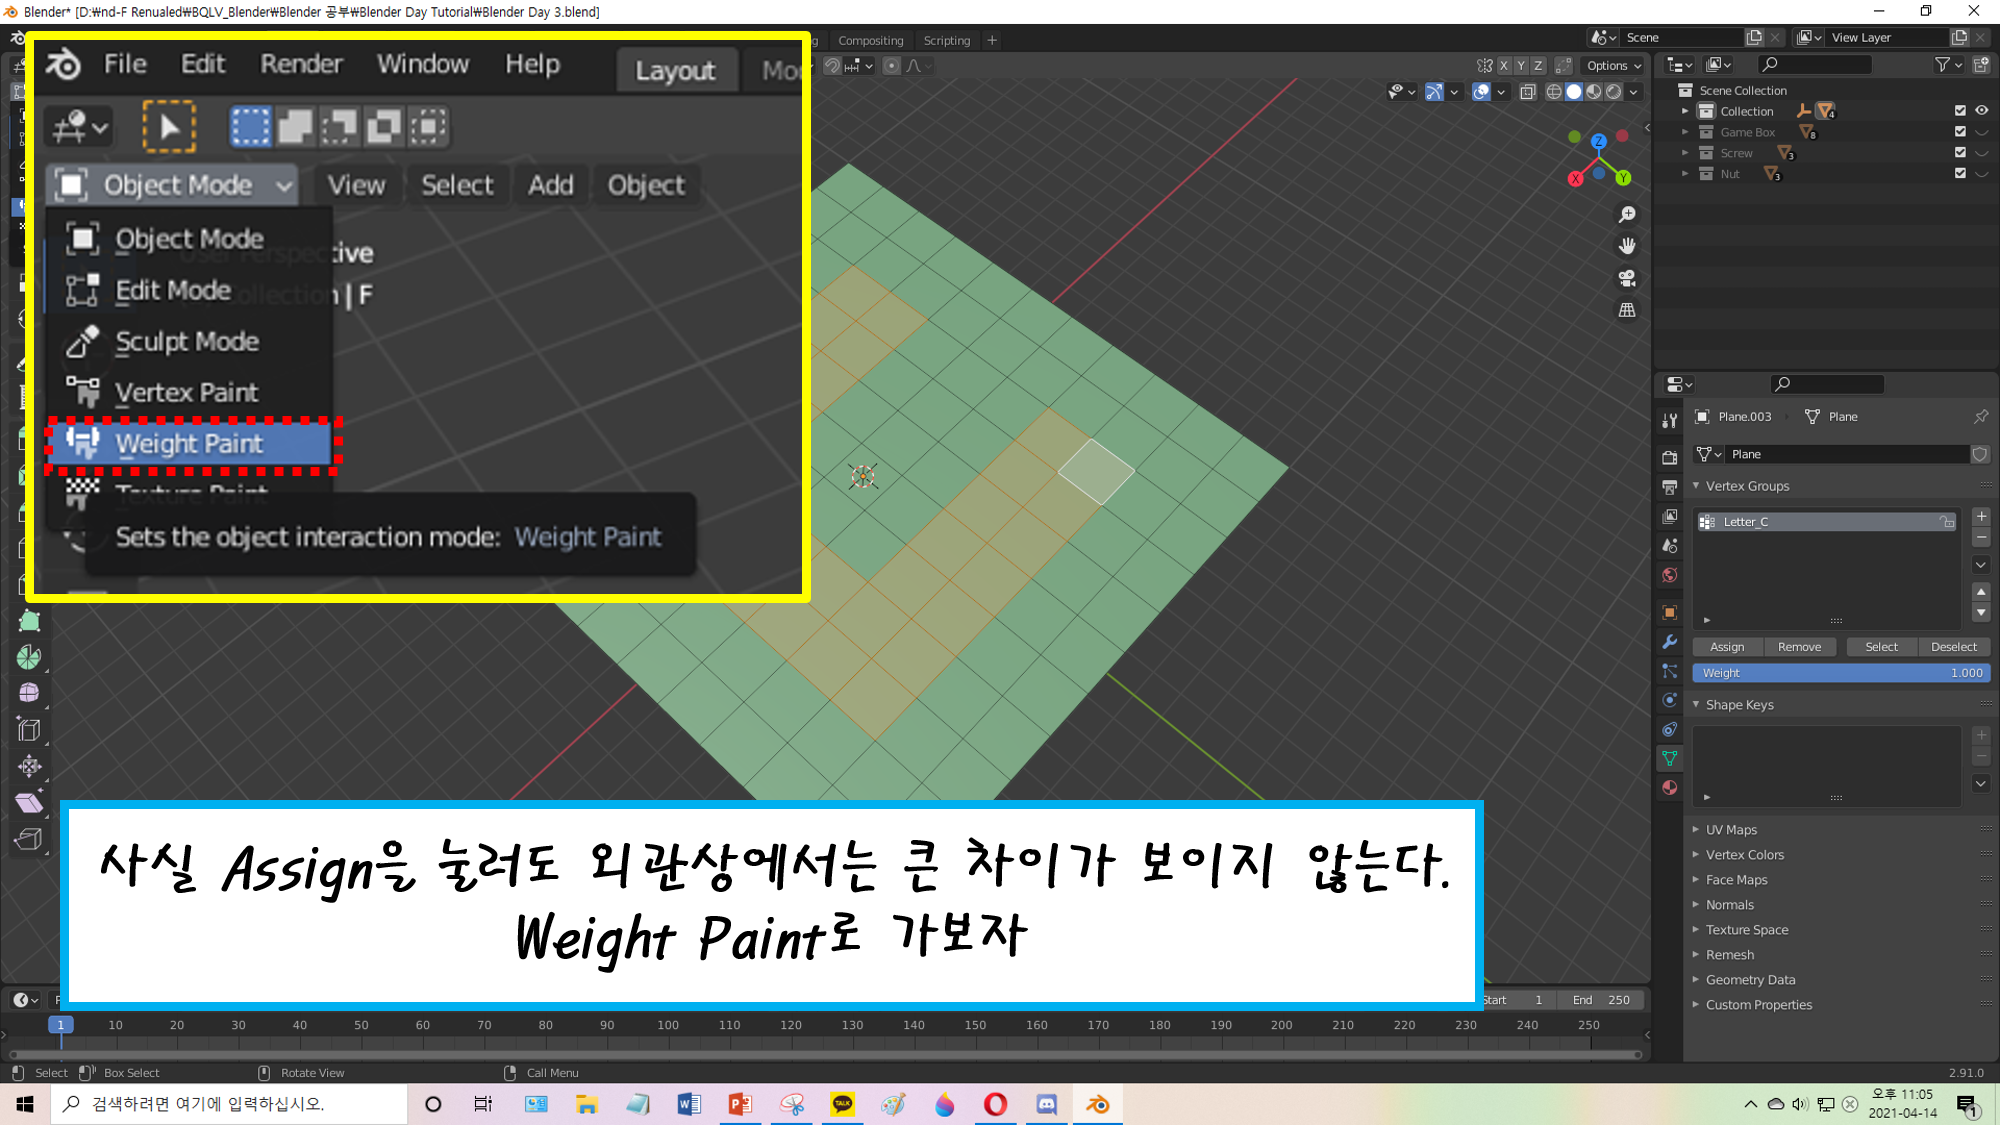
Task: Click the Weight value slider
Action: (1840, 673)
